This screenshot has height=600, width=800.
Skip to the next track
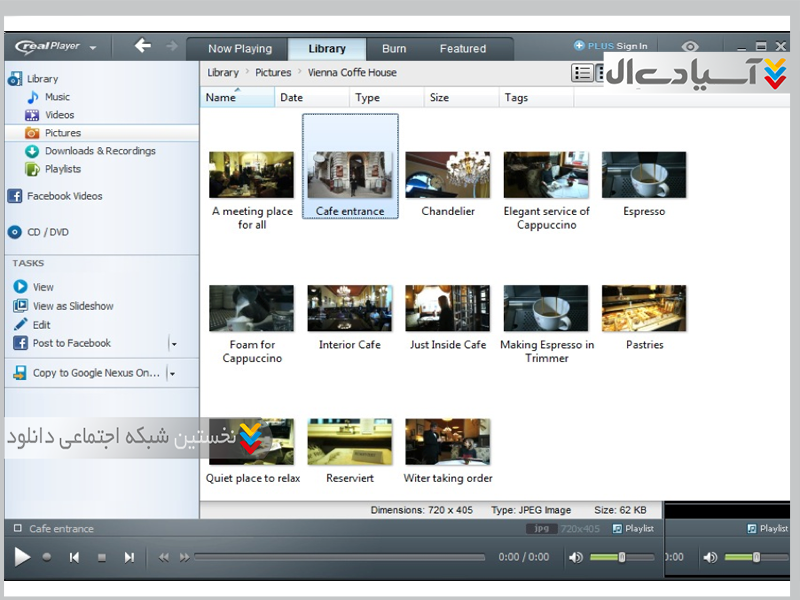(x=129, y=557)
